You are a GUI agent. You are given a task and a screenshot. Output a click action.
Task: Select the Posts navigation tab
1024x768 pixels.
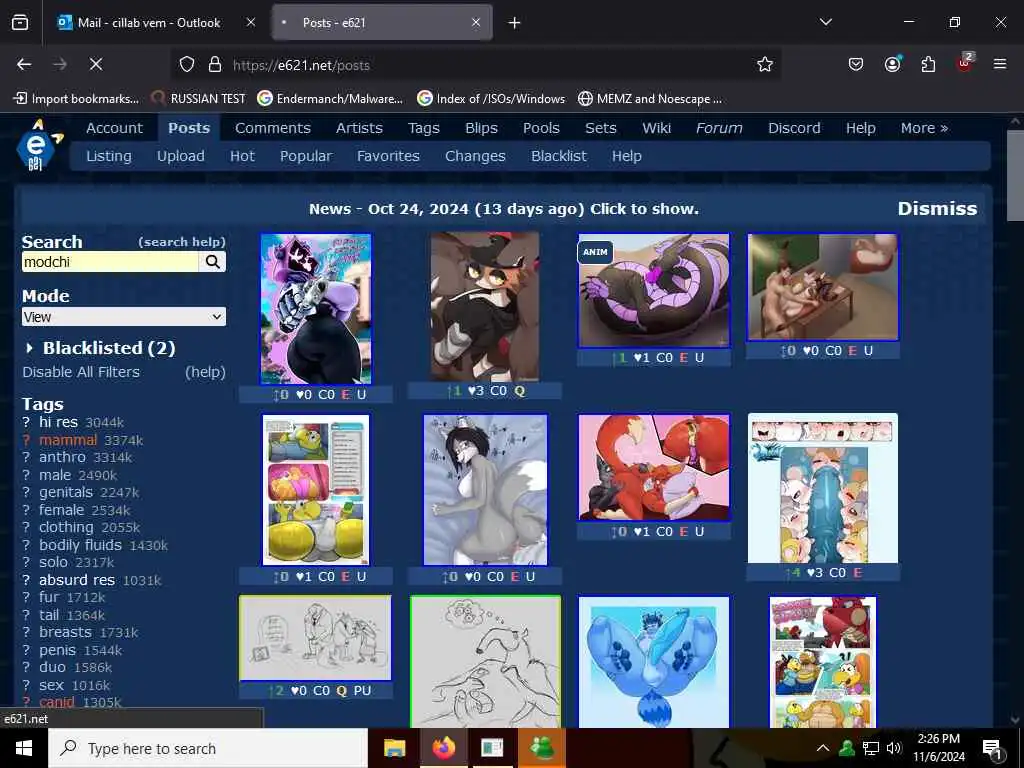coord(189,128)
